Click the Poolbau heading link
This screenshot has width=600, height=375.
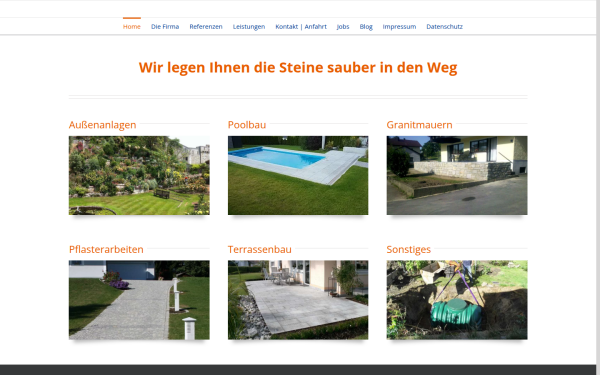(x=247, y=125)
